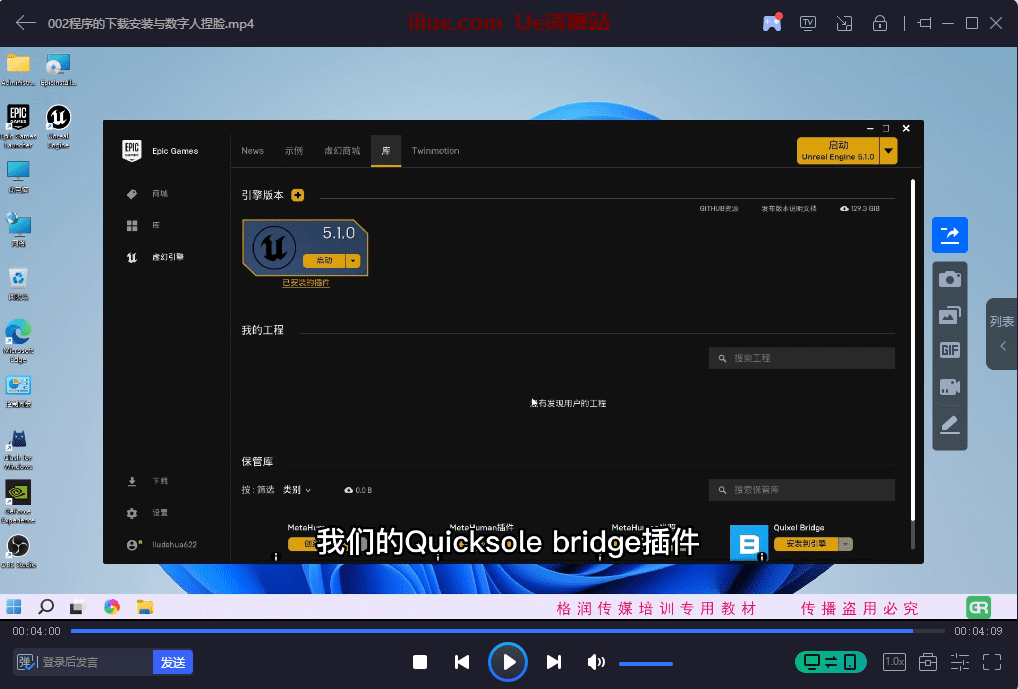Mute the video volume
Image resolution: width=1018 pixels, height=689 pixels.
click(x=596, y=662)
